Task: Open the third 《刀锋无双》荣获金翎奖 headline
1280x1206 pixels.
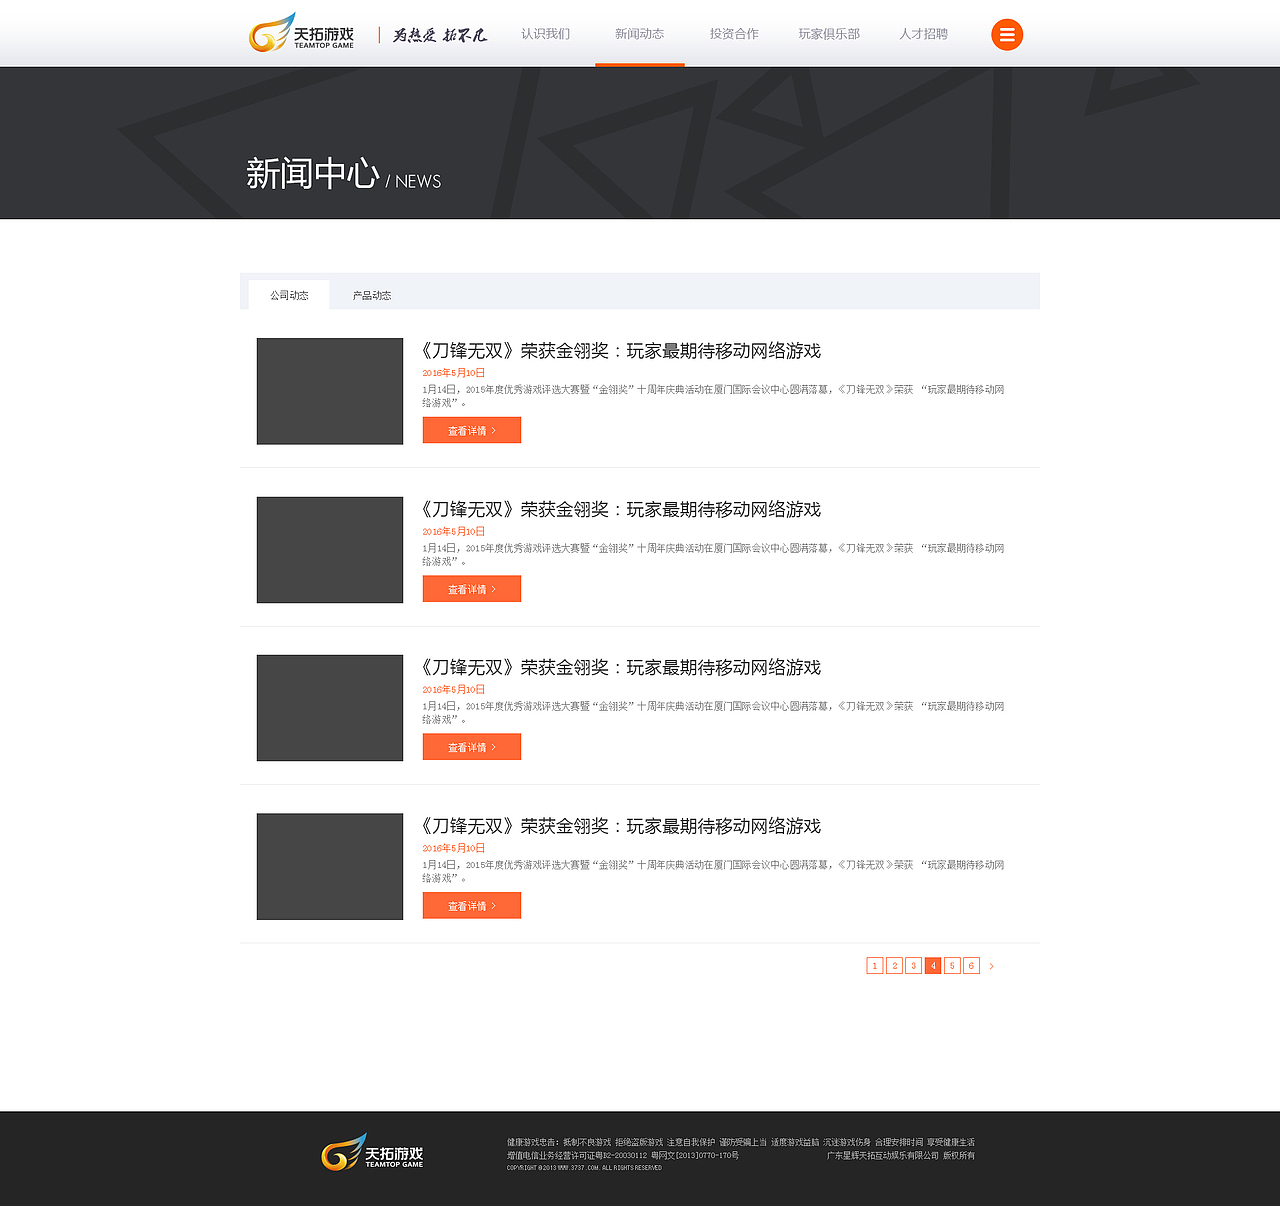Action: [621, 668]
